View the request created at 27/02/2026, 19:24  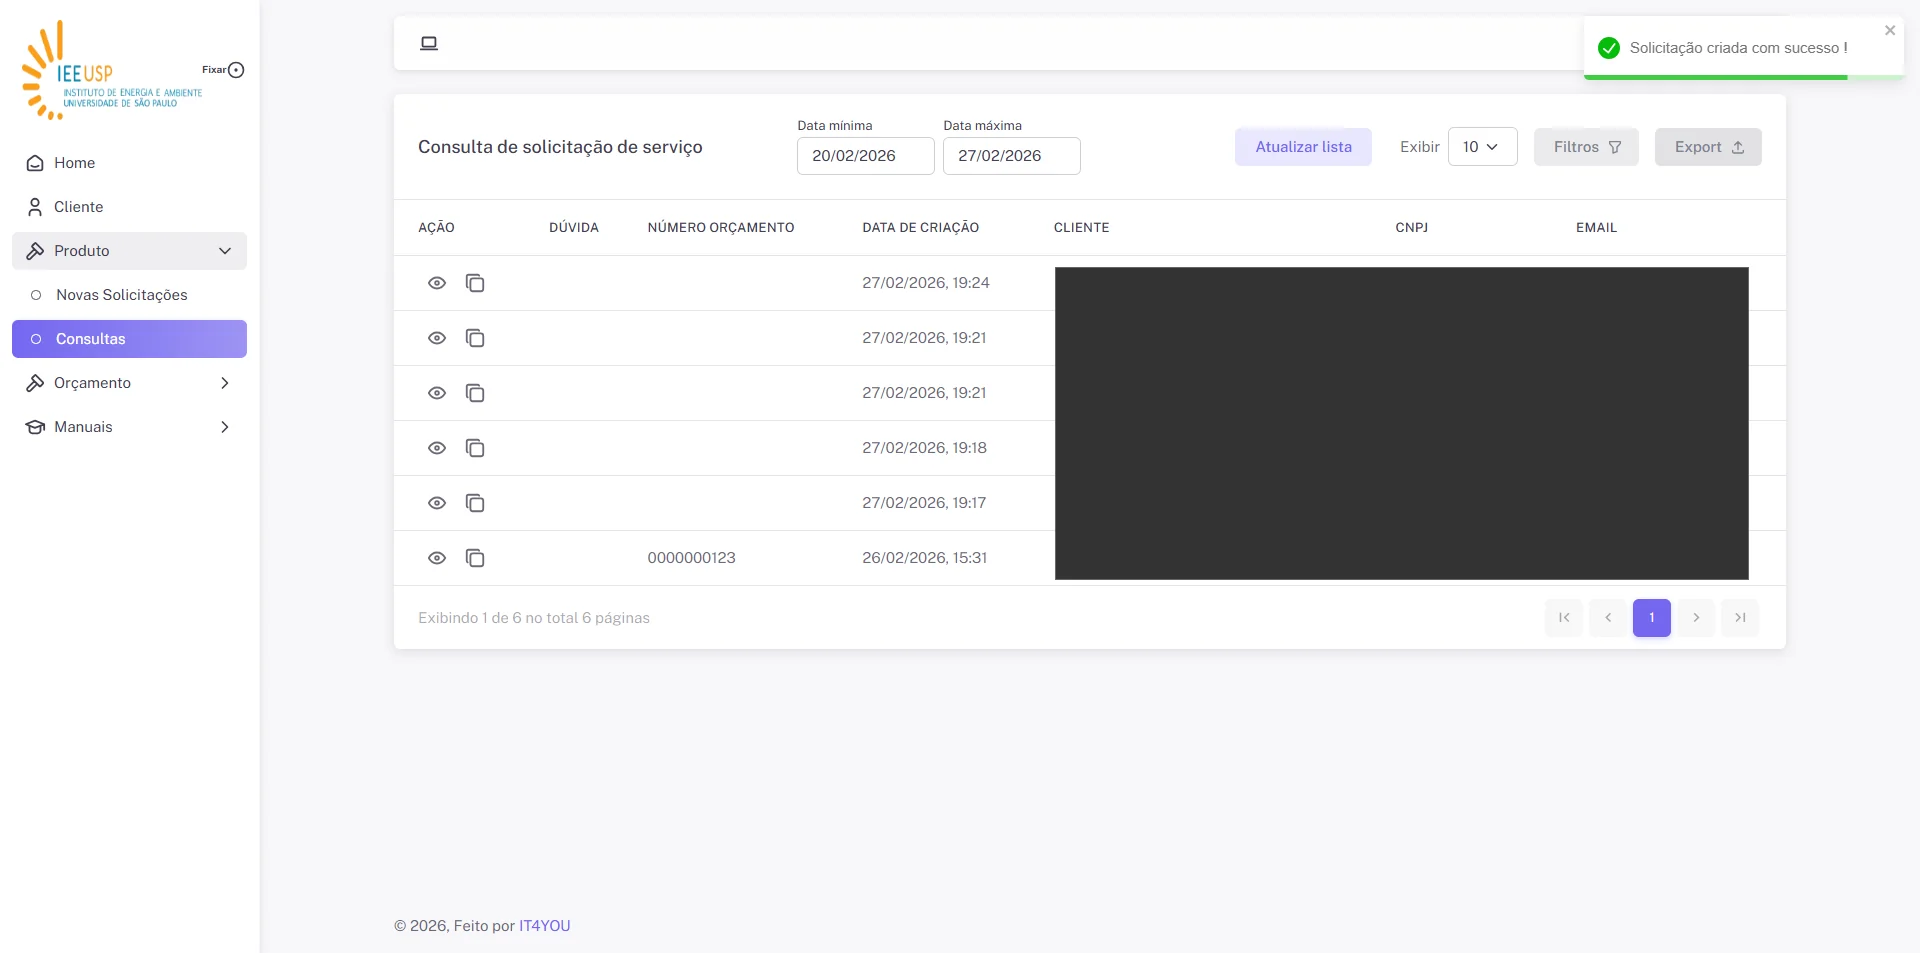click(437, 283)
